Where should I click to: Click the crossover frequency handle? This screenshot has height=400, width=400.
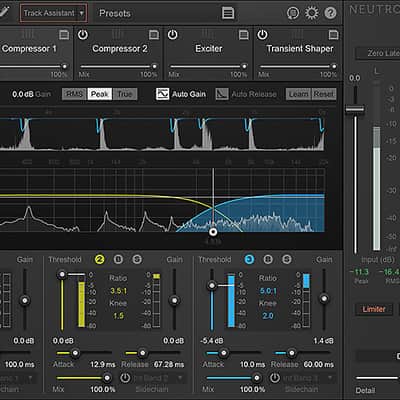pyautogui.click(x=213, y=232)
